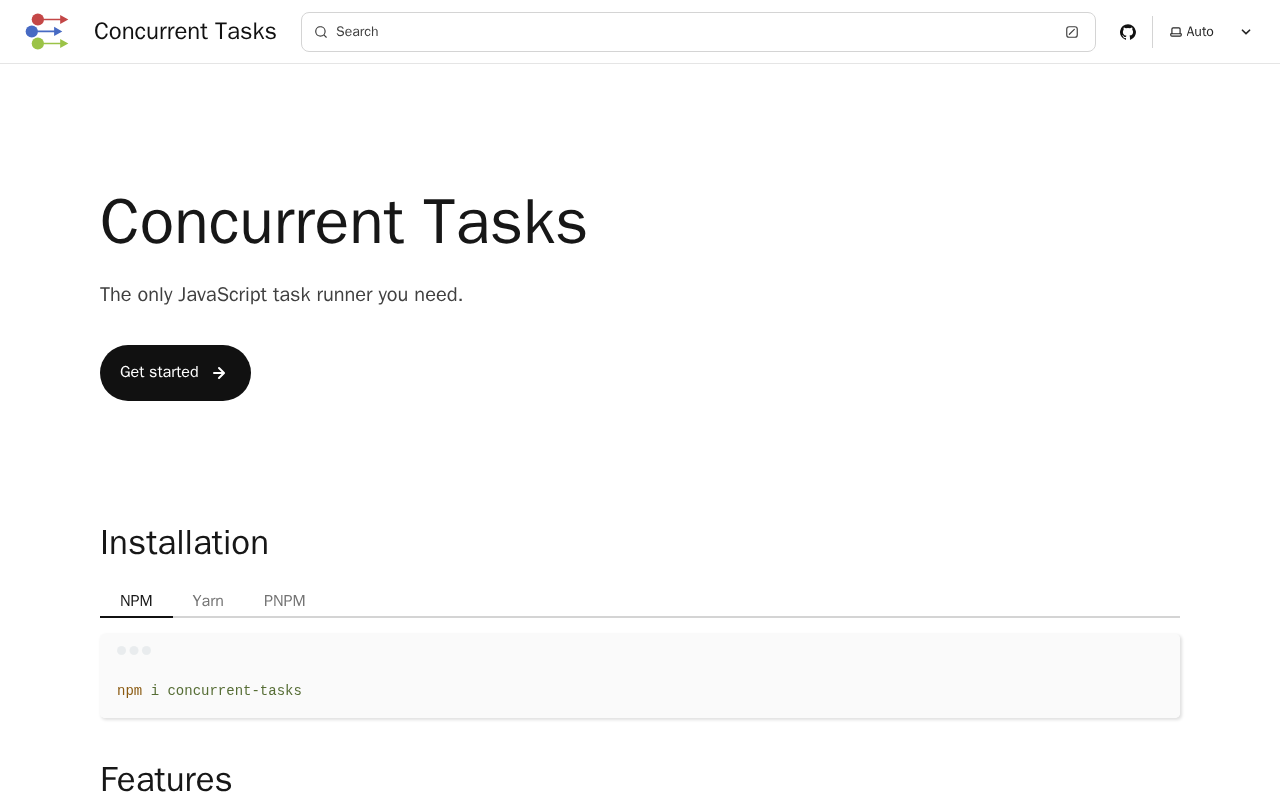Open the GitHub repository icon
Screen dimensions: 1280x800
click(x=1128, y=32)
